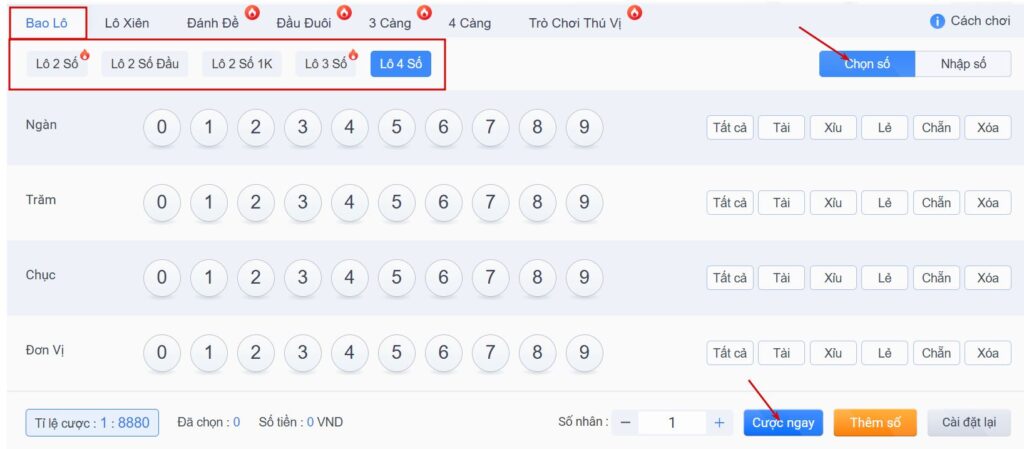
Task: Select Tất cả in Ngàn row
Action: 730,127
